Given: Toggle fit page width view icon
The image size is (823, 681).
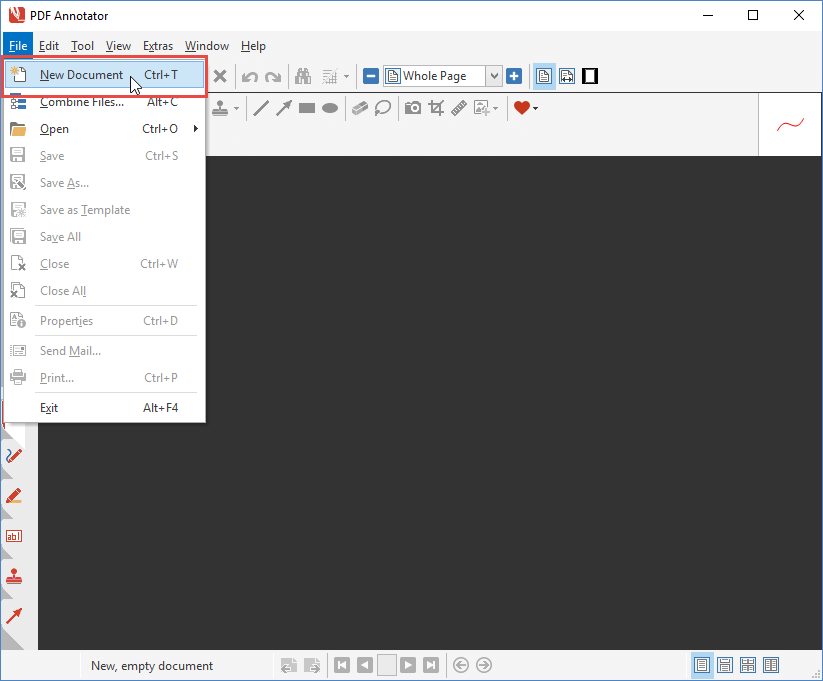Looking at the screenshot, I should click(567, 76).
